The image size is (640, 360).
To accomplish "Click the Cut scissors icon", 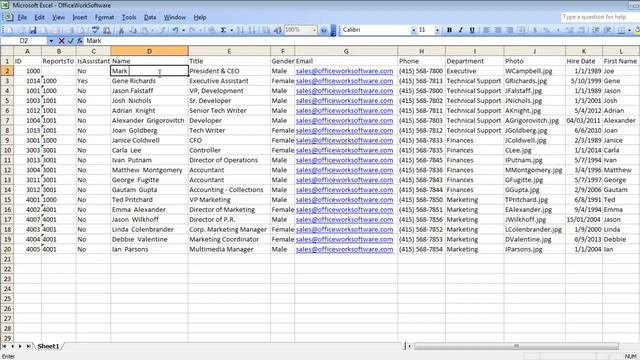I will (x=121, y=30).
